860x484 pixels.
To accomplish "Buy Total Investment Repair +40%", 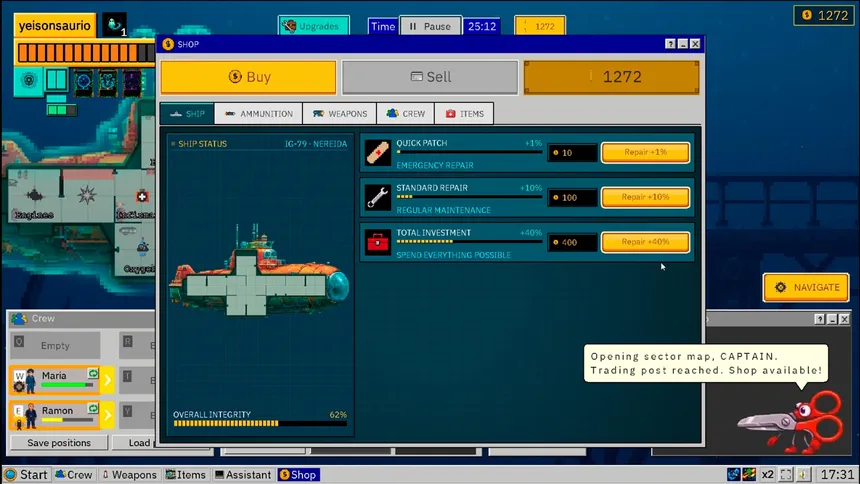I will pyautogui.click(x=646, y=242).
